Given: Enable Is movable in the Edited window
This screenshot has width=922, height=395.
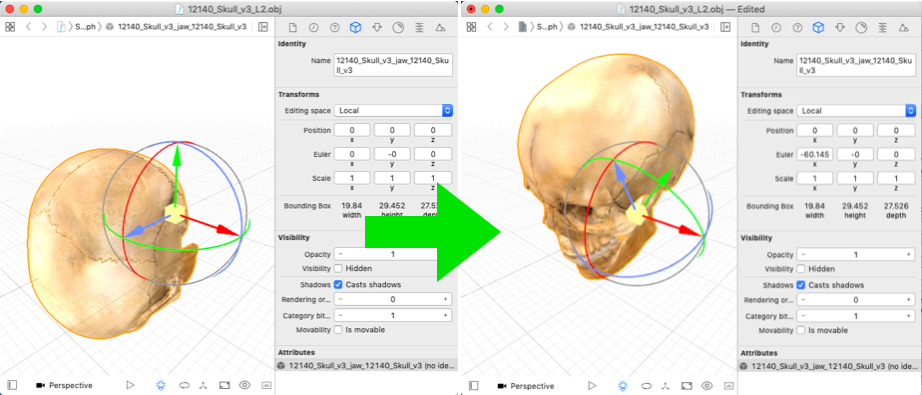Looking at the screenshot, I should pos(801,330).
